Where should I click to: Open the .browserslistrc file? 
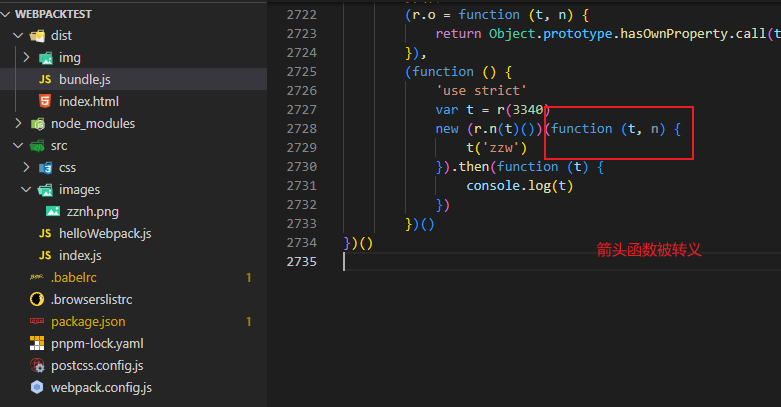coord(92,299)
